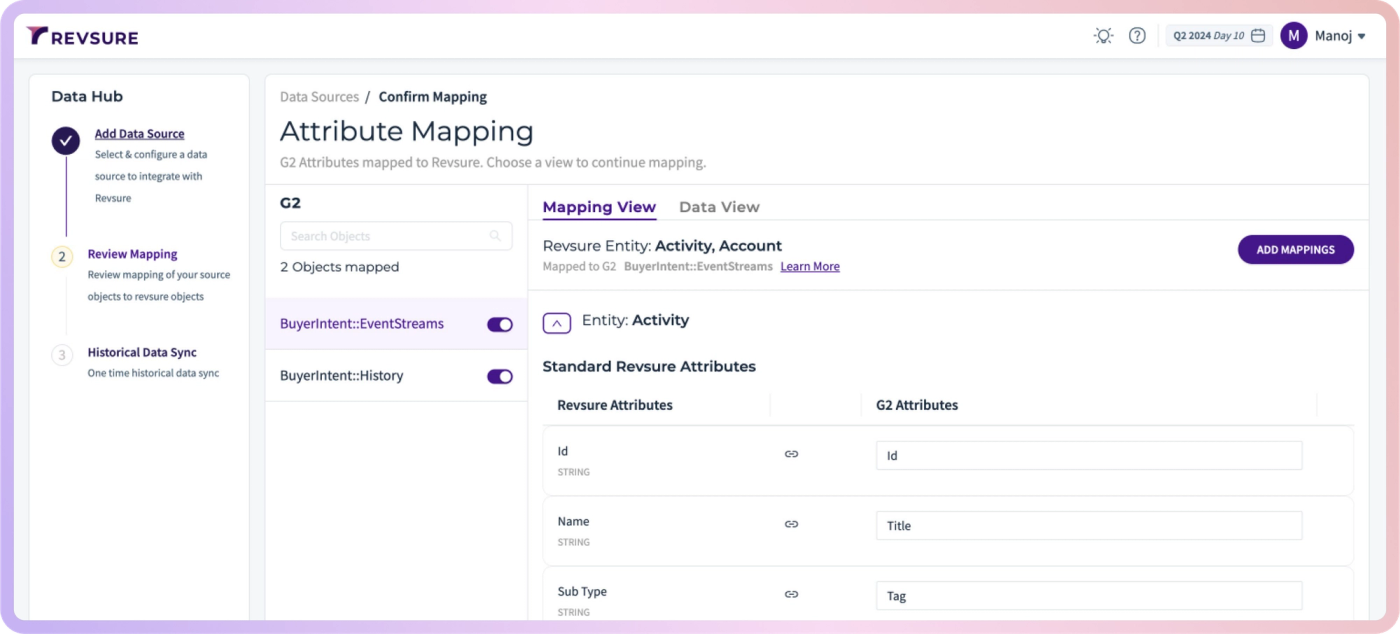Click step 3 circle in Data Hub
The width and height of the screenshot is (1400, 634).
[62, 355]
